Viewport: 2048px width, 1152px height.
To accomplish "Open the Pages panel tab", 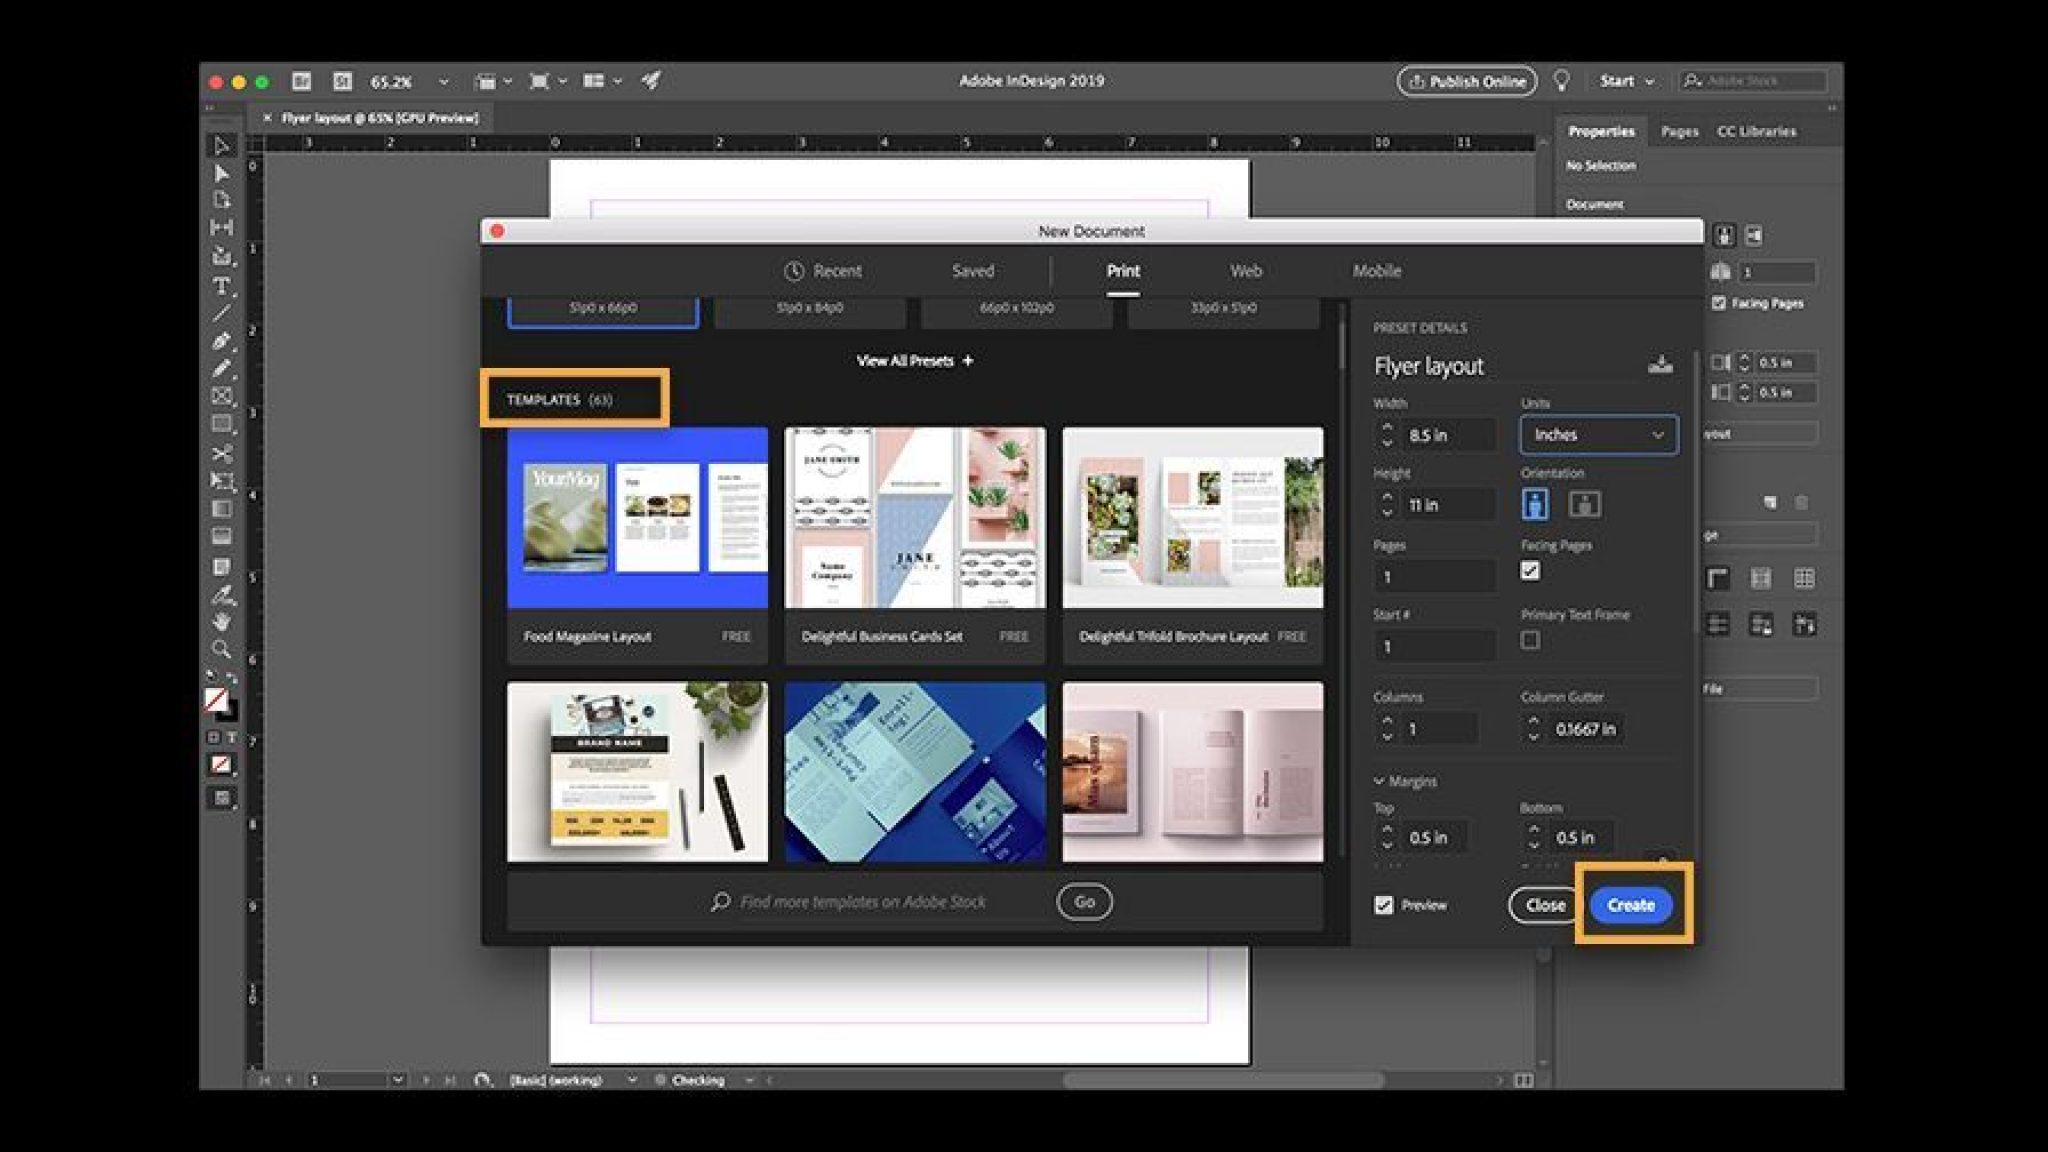I will pyautogui.click(x=1678, y=131).
